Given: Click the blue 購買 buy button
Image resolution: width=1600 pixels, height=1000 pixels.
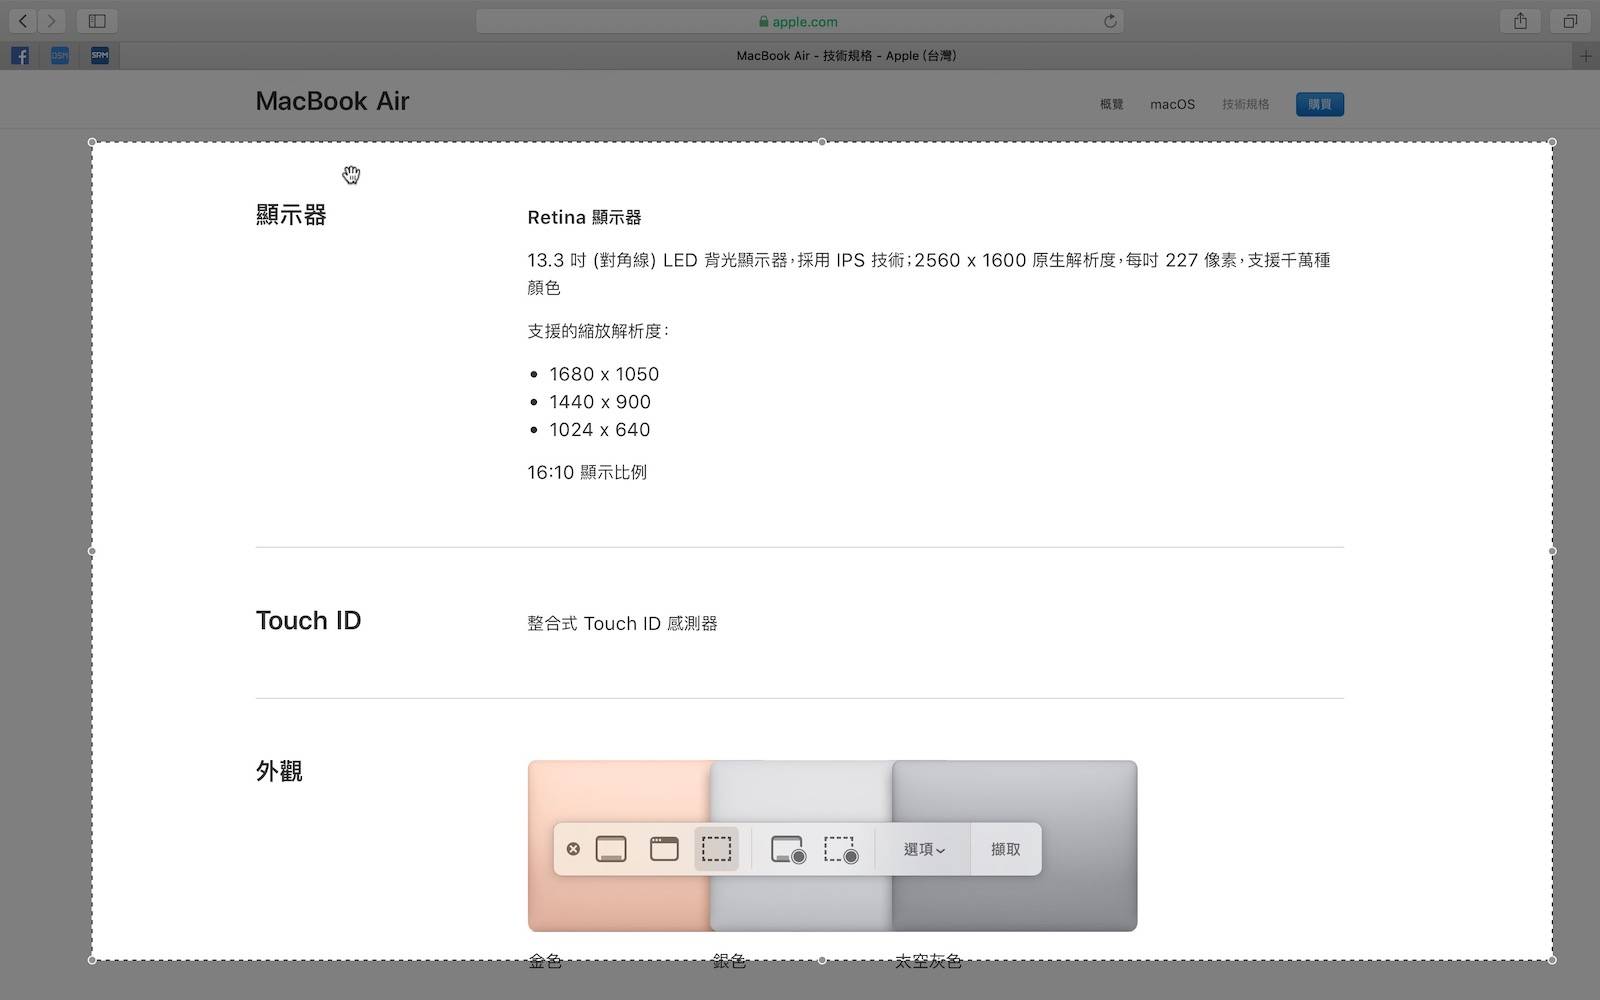Looking at the screenshot, I should (x=1320, y=104).
